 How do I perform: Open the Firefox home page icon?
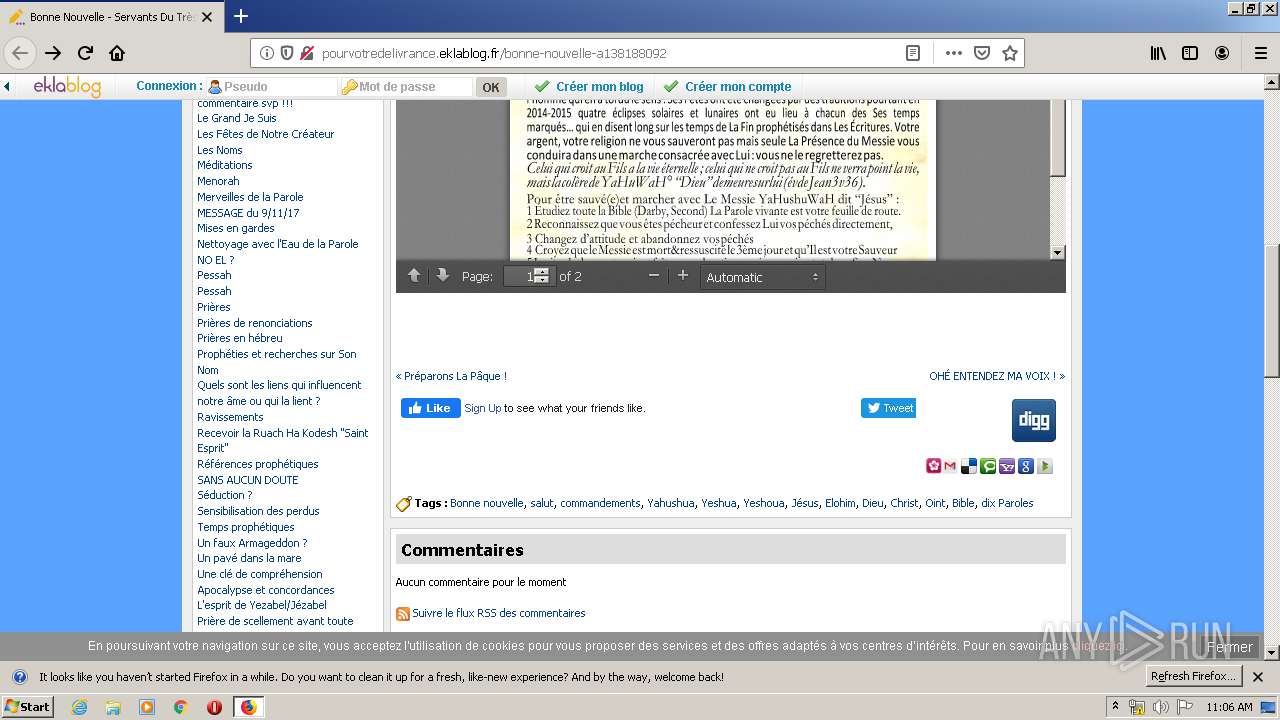[x=117, y=53]
